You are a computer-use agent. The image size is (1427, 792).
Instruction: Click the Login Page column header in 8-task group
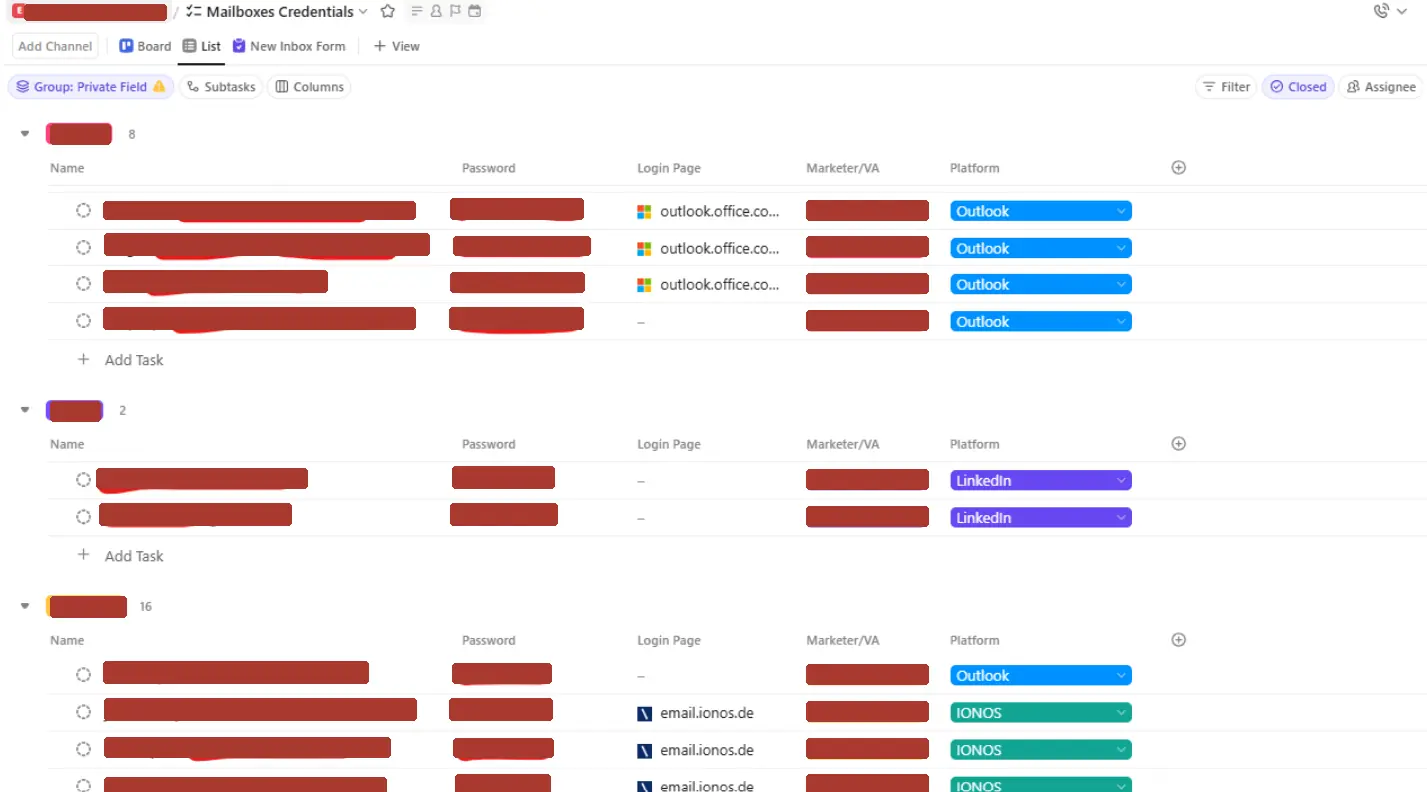668,168
